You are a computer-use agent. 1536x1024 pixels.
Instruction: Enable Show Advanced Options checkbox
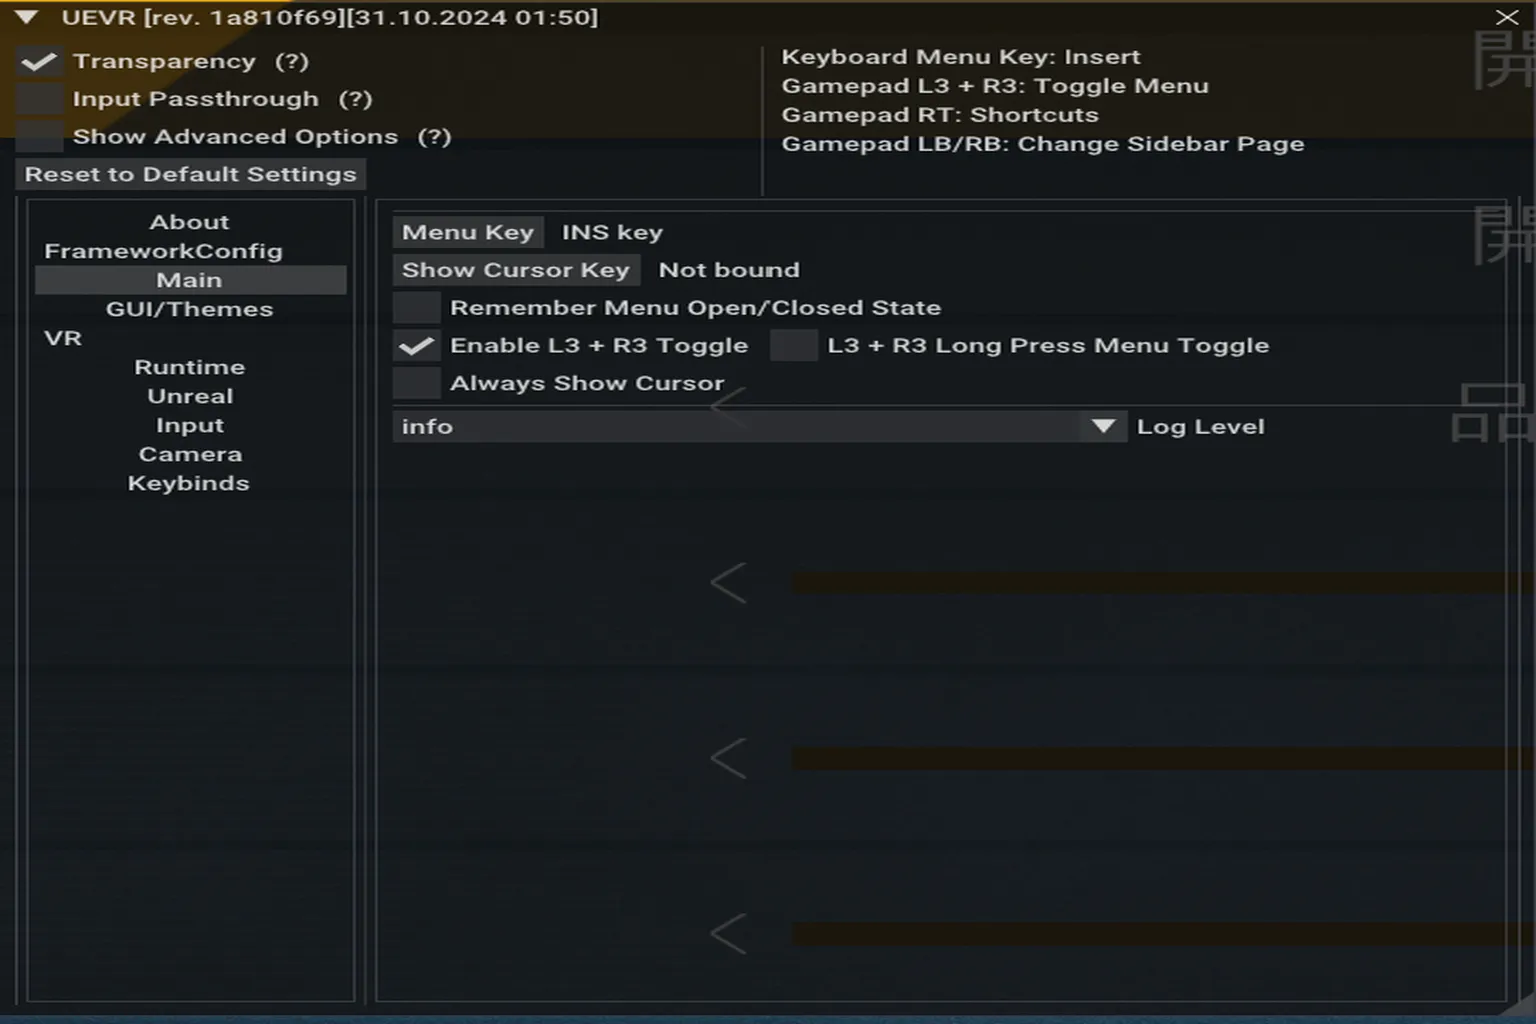click(x=40, y=137)
